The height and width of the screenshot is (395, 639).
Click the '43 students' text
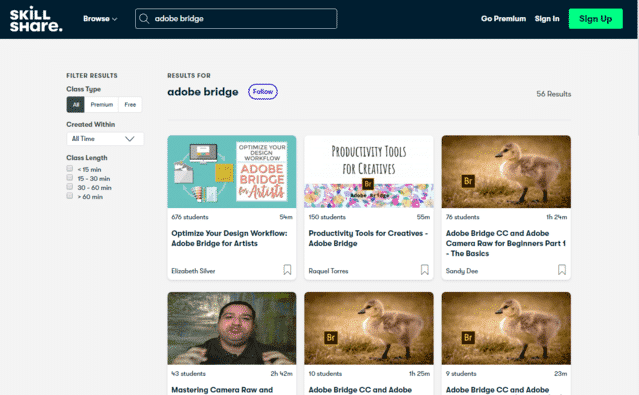tap(189, 374)
